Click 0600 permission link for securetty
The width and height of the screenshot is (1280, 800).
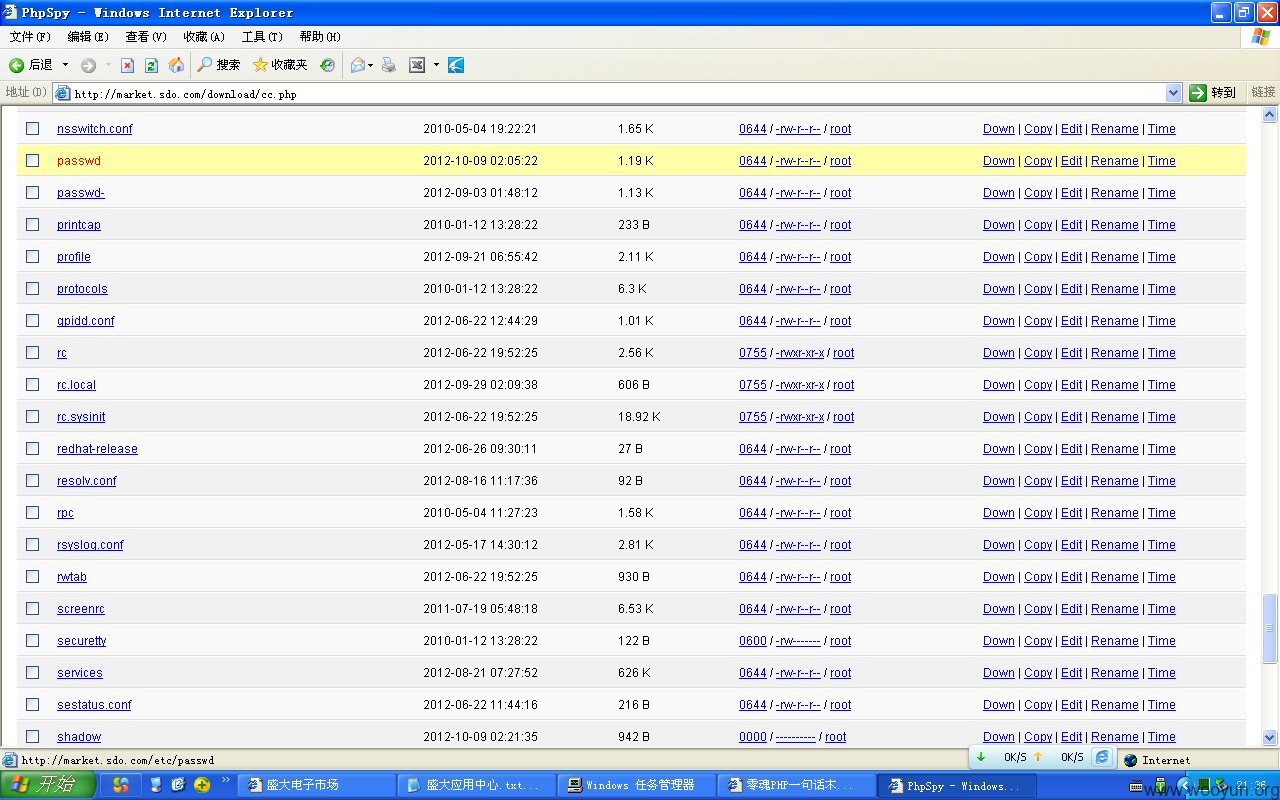(x=753, y=641)
